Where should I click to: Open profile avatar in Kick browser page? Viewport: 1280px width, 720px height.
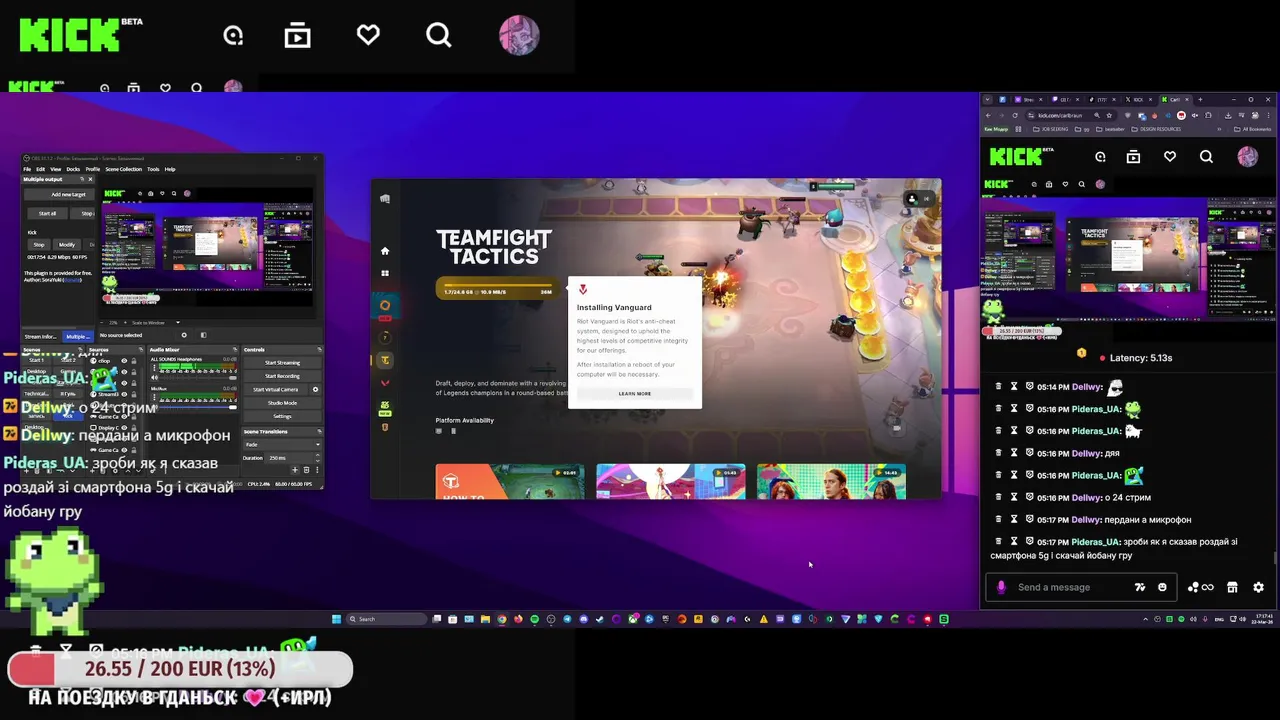1248,157
